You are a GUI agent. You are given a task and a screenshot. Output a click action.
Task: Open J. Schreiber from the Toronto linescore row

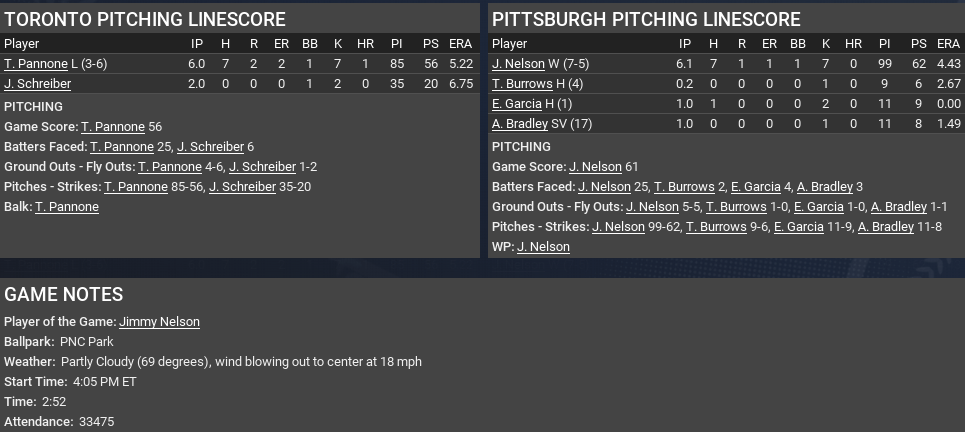point(37,84)
